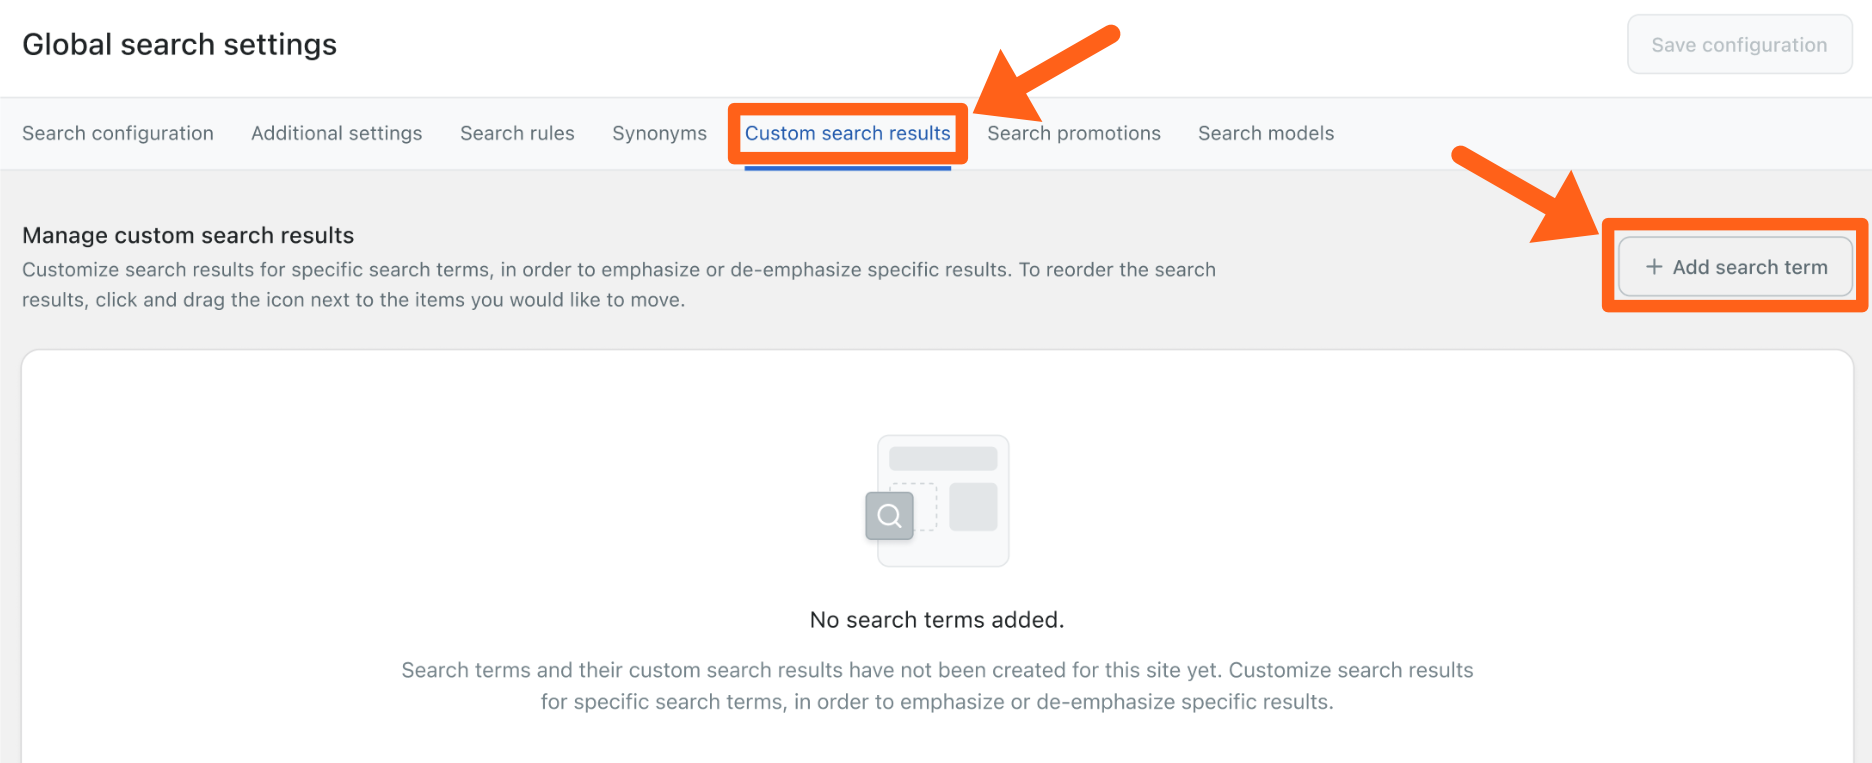Click the Manage custom search results heading
The image size is (1872, 763).
(x=188, y=235)
